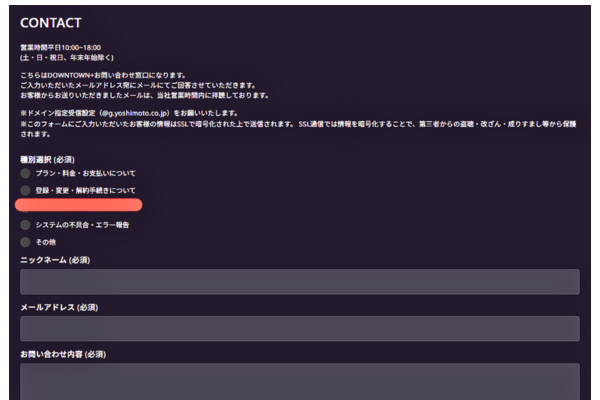
Task: Click the SSL encryption notice paragraph
Action: click(300, 126)
